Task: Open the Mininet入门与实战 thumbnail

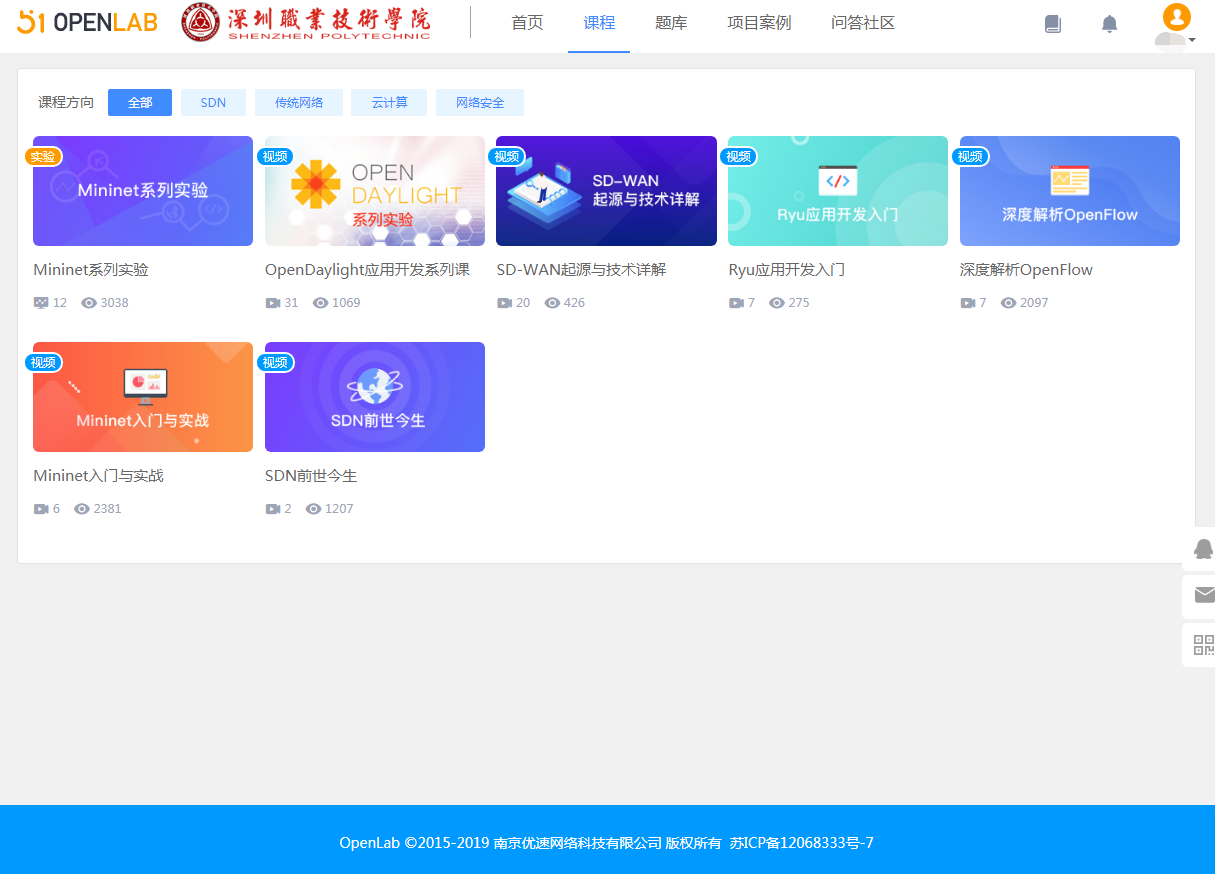Action: click(x=143, y=397)
